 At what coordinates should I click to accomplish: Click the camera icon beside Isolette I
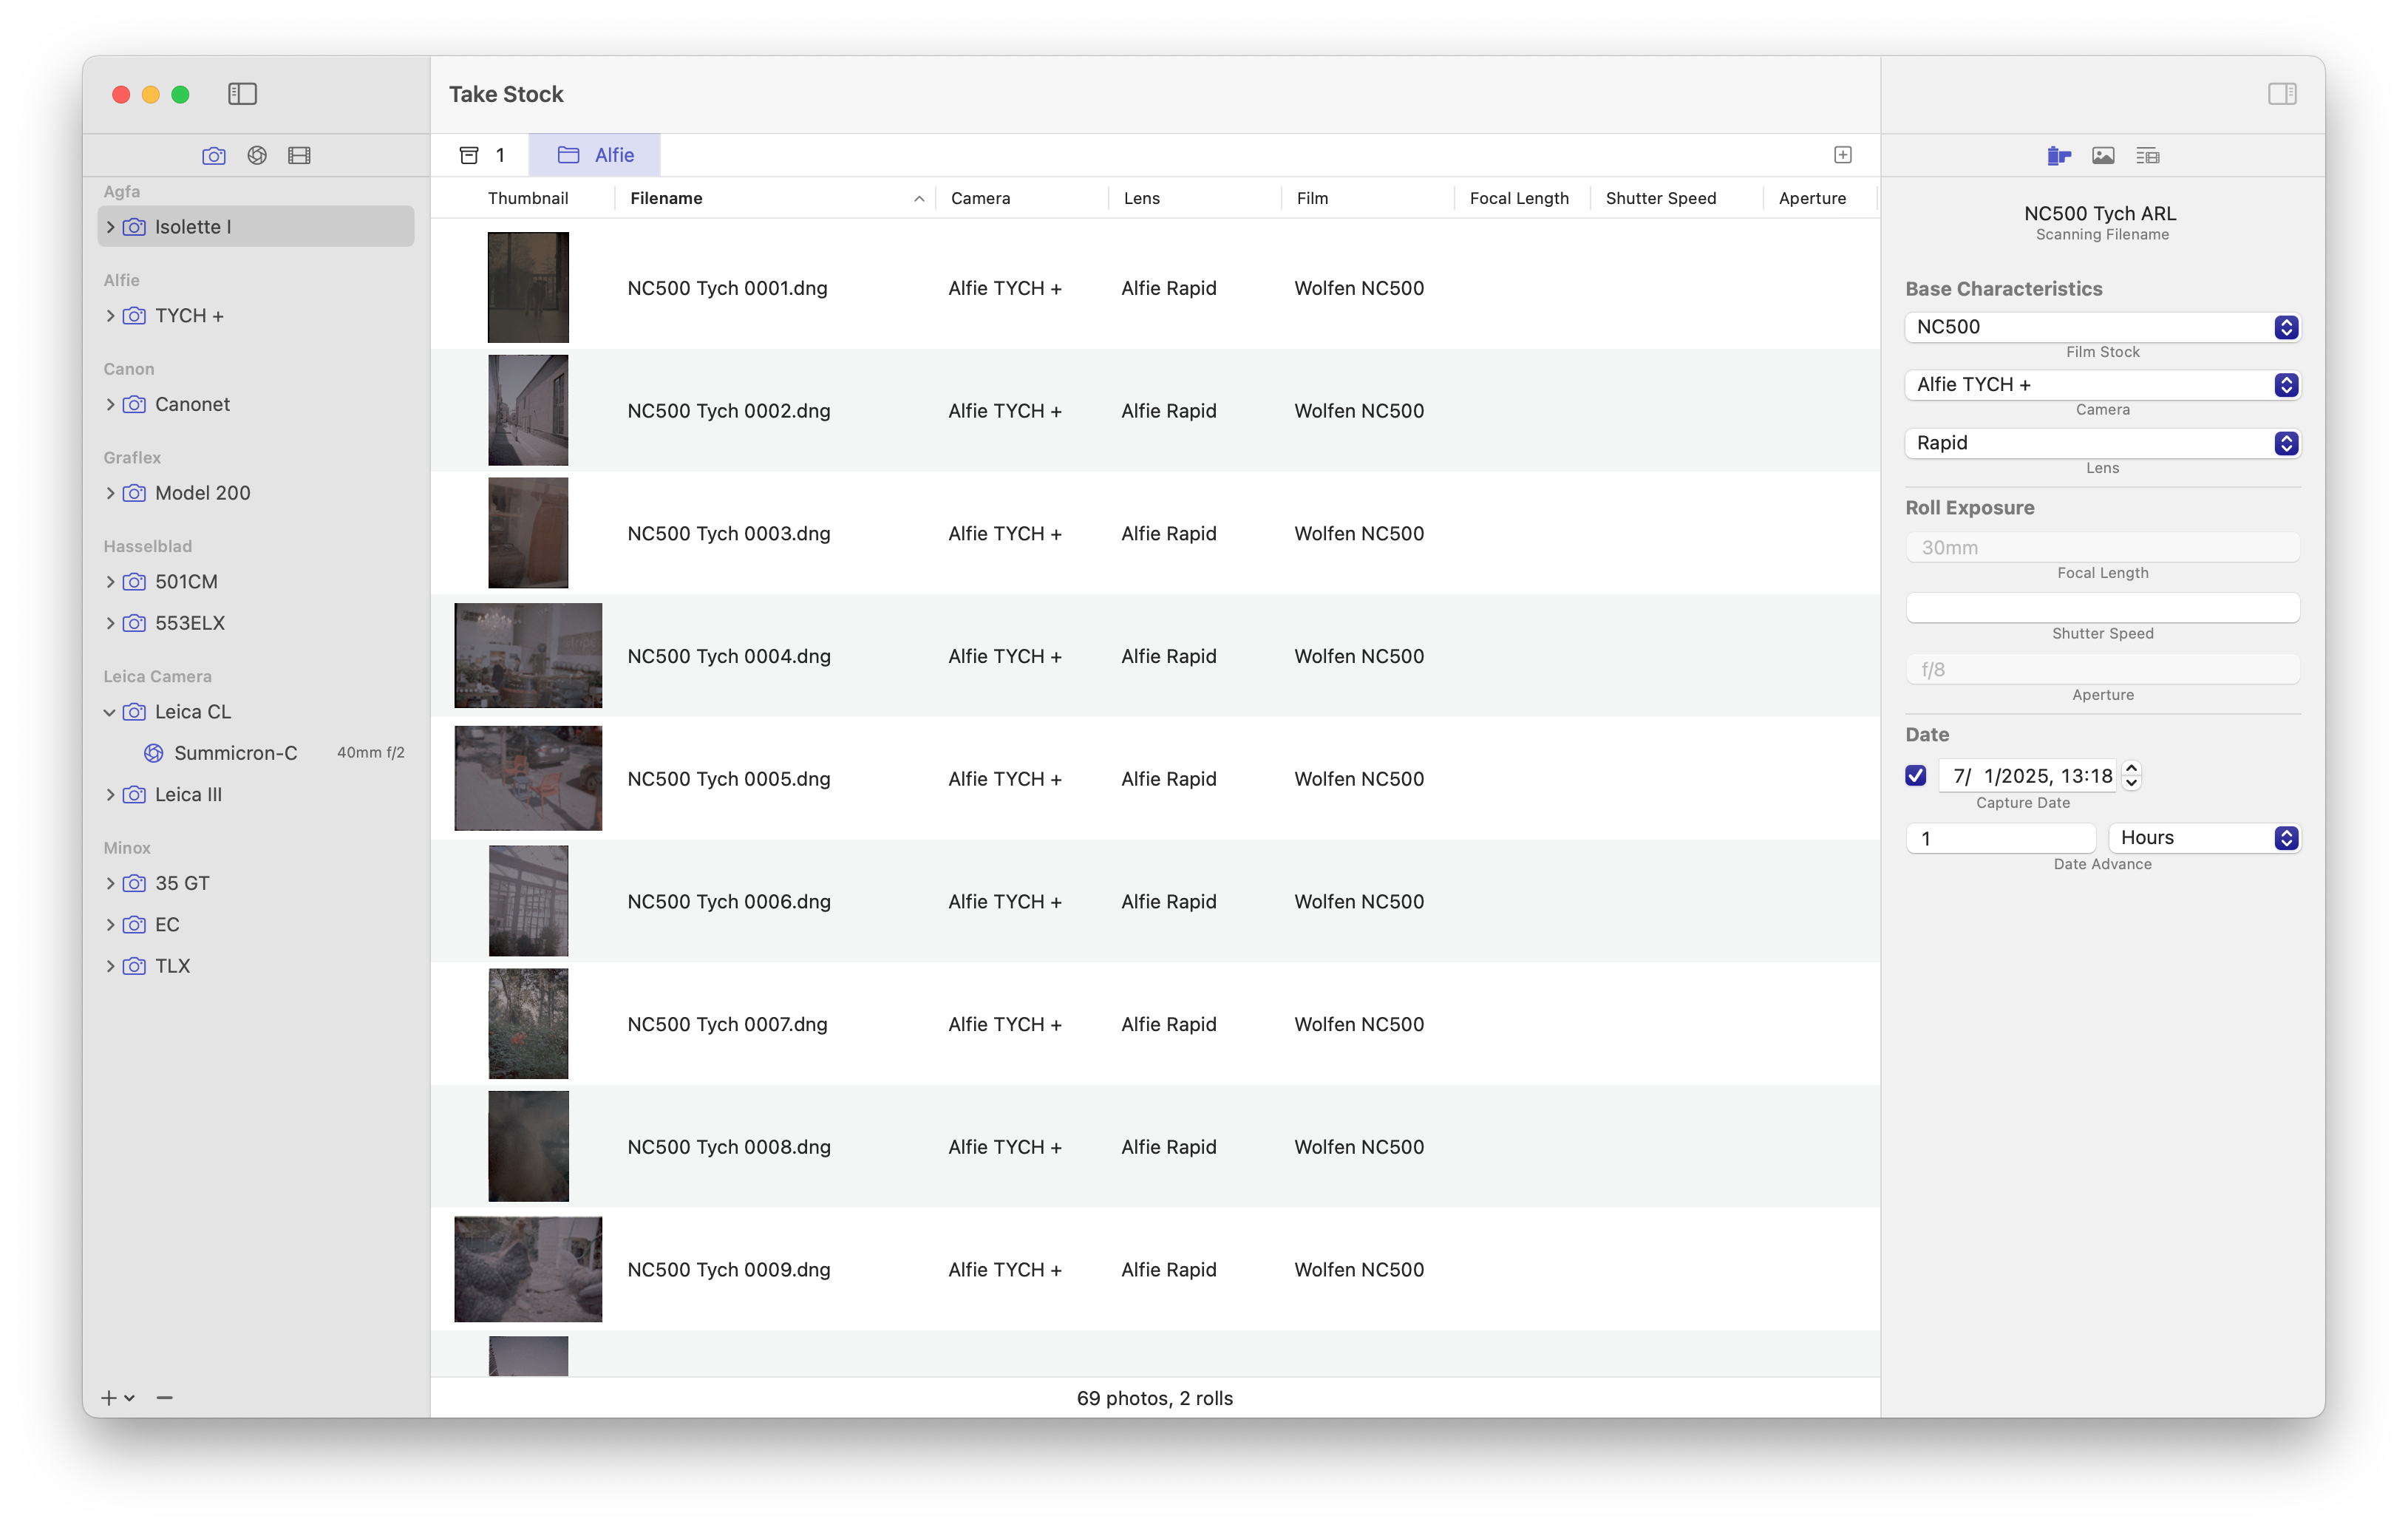click(134, 227)
